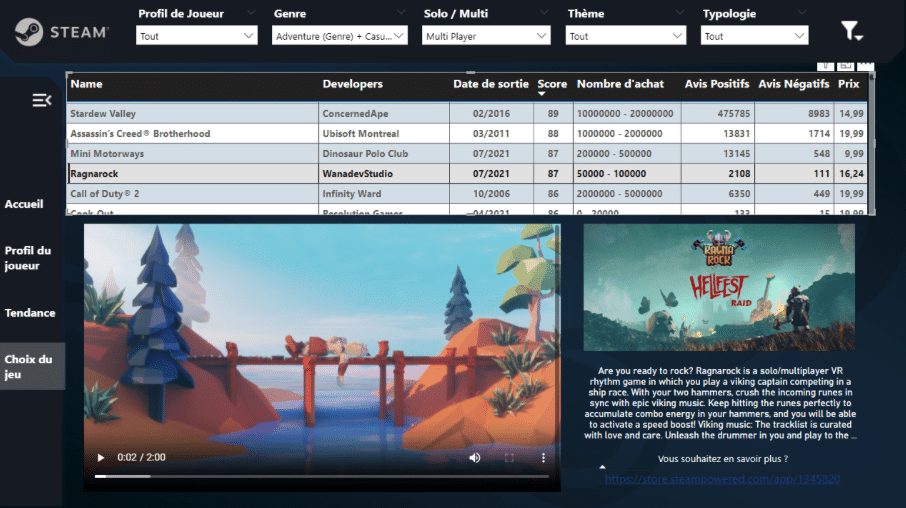Select the Call of Duty 2 row
The height and width of the screenshot is (508, 906).
467,194
